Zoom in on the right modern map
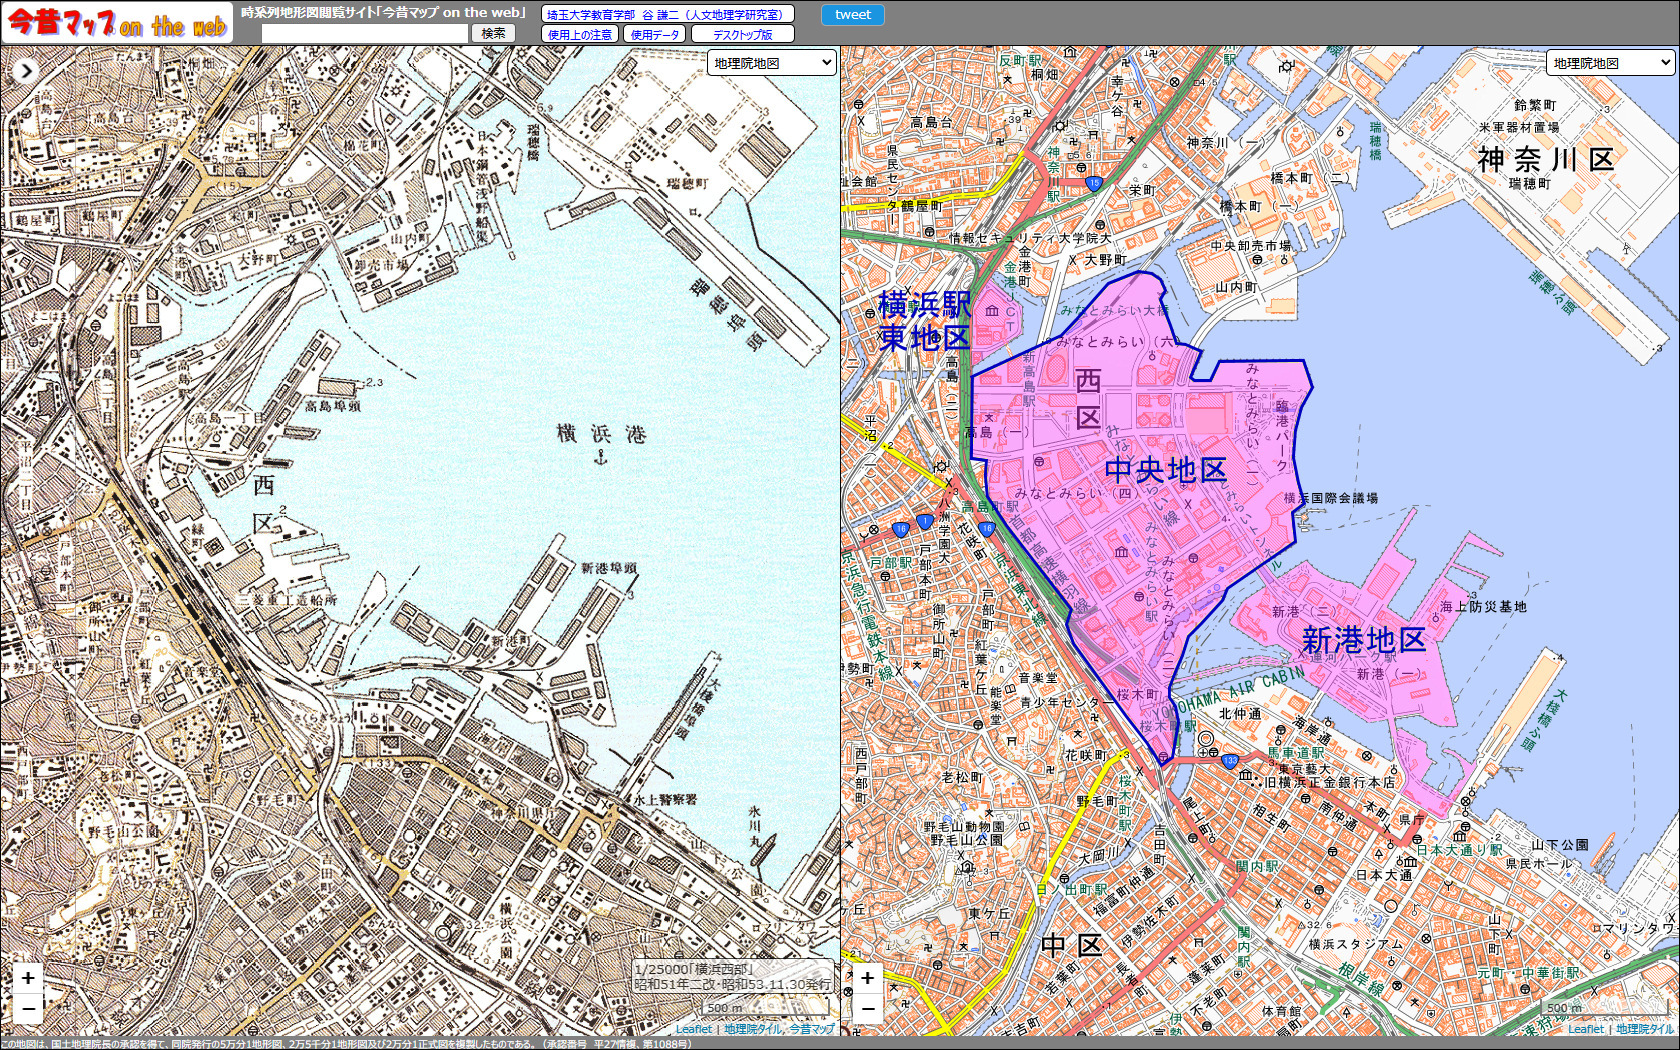The width and height of the screenshot is (1680, 1050). (x=867, y=978)
